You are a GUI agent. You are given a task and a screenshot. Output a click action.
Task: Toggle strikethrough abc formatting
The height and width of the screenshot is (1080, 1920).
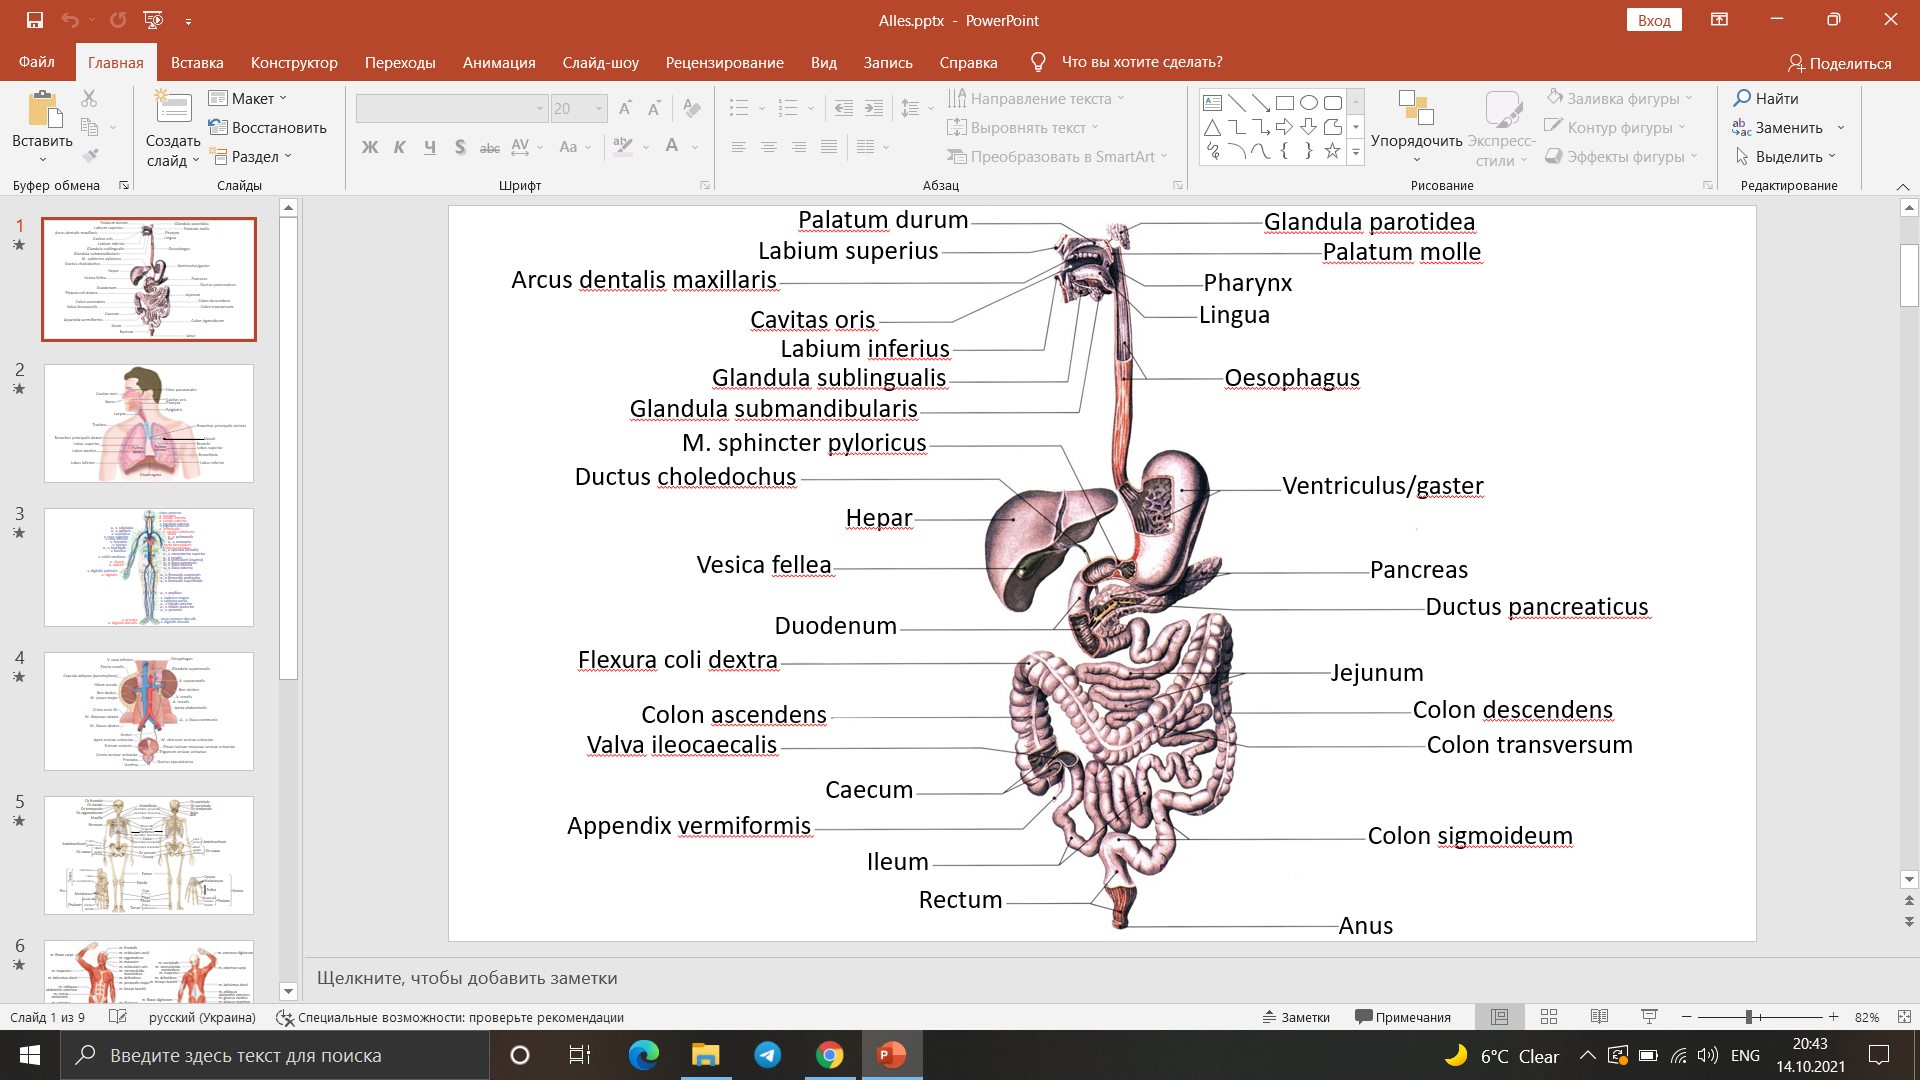pyautogui.click(x=490, y=147)
